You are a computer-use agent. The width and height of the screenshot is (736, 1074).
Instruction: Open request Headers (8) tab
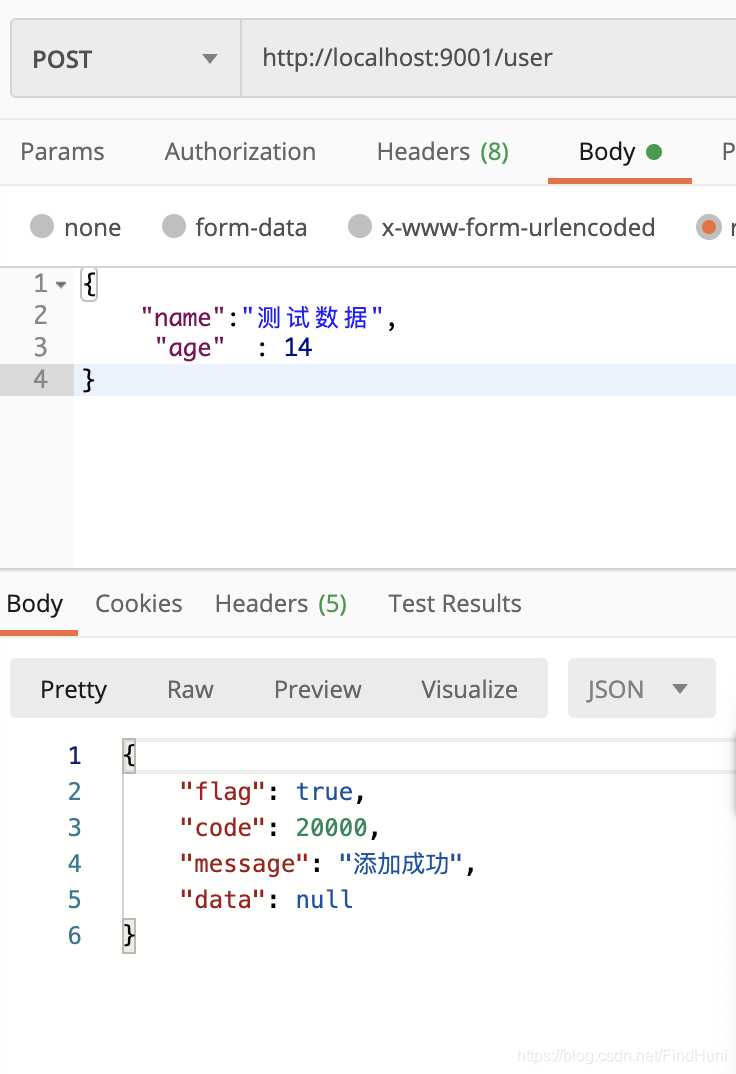click(x=442, y=152)
